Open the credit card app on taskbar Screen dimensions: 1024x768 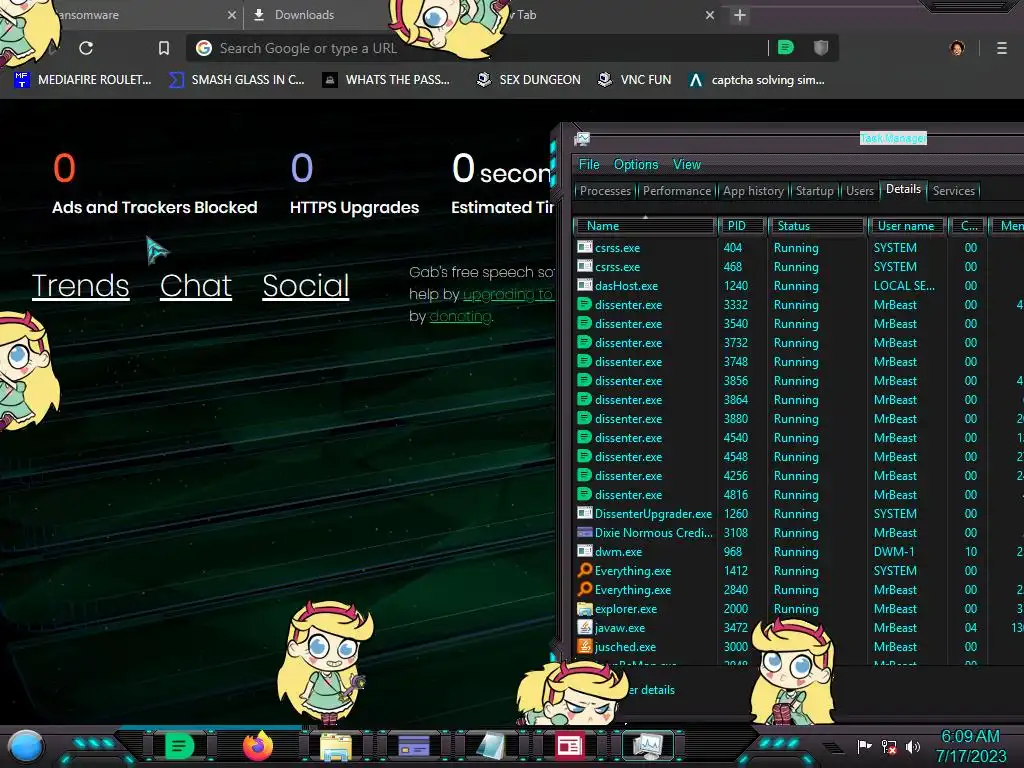(413, 746)
